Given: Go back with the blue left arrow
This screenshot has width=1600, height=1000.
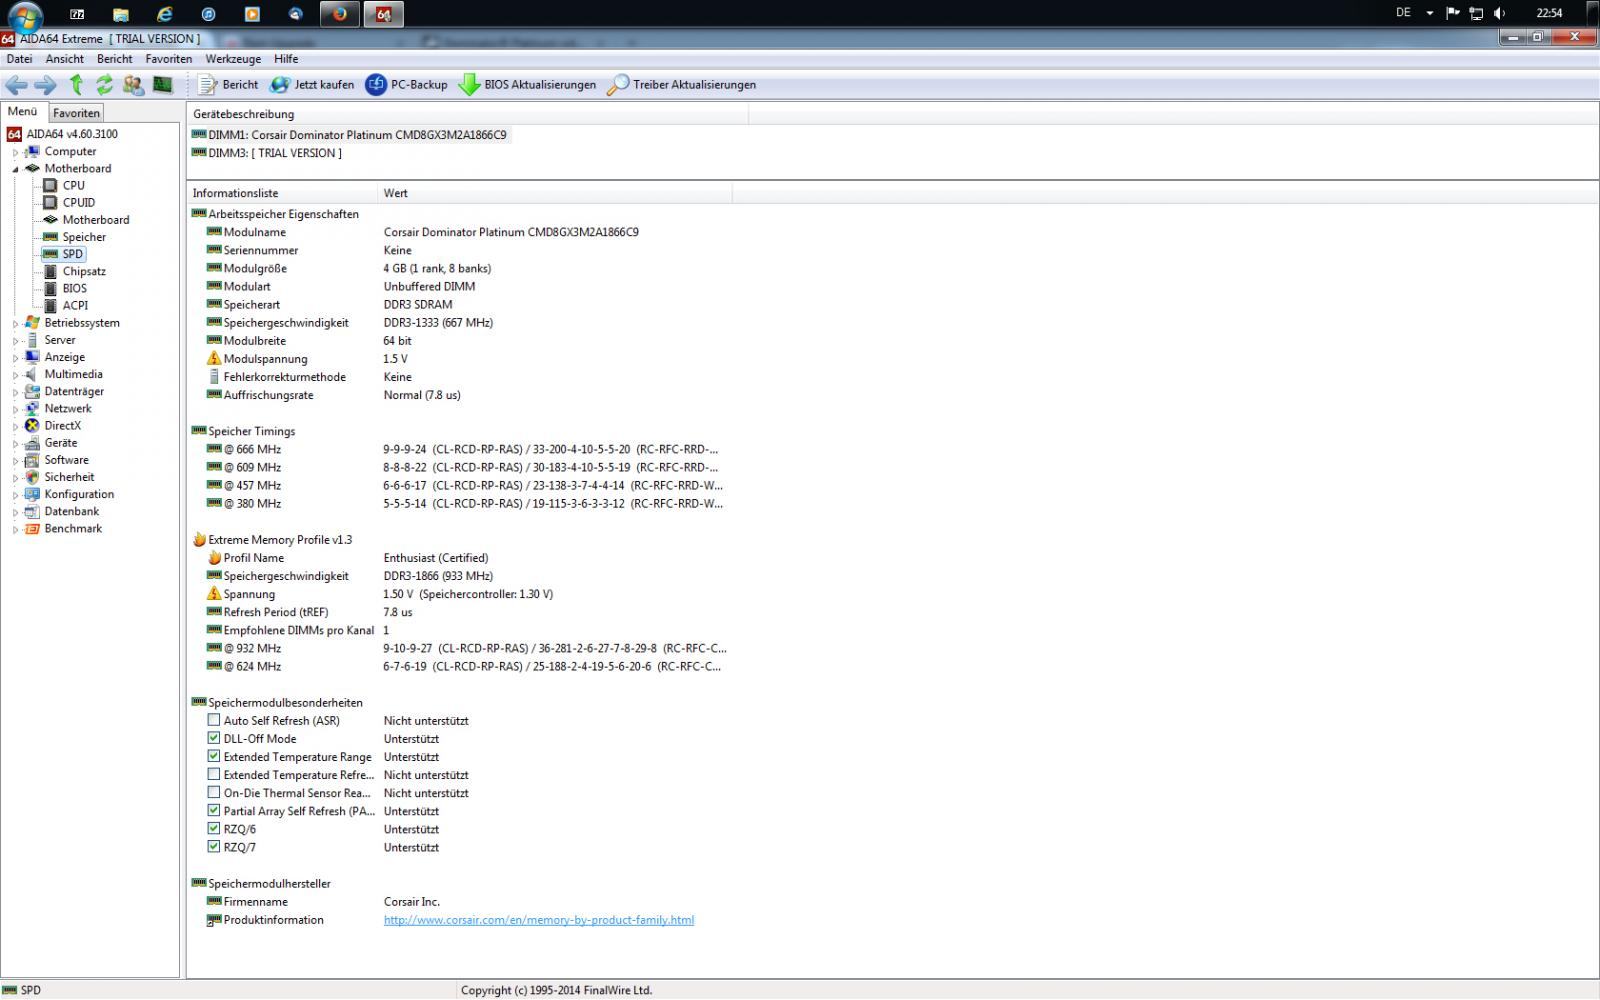Looking at the screenshot, I should pyautogui.click(x=16, y=85).
